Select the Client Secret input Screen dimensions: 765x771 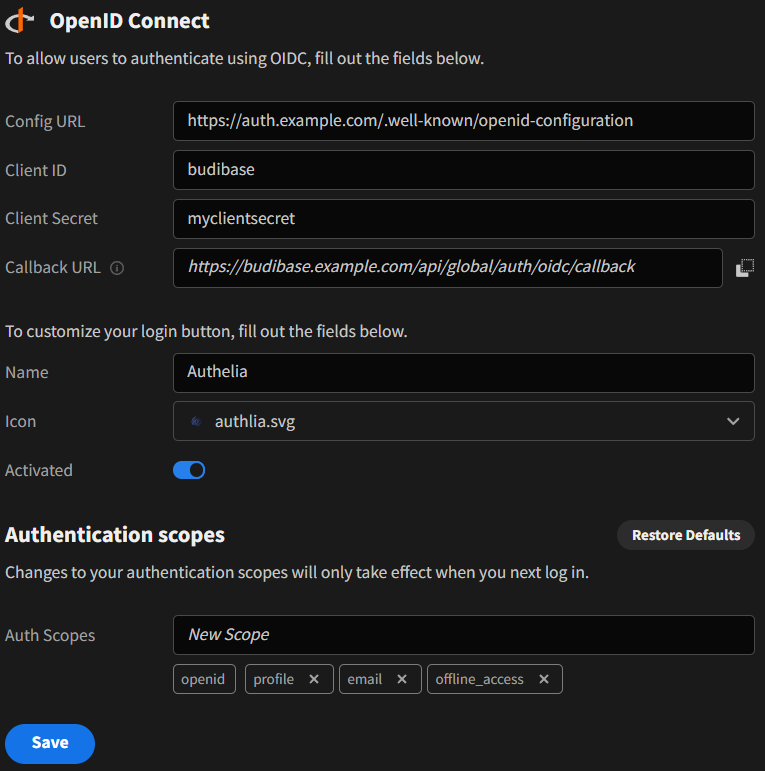click(463, 218)
